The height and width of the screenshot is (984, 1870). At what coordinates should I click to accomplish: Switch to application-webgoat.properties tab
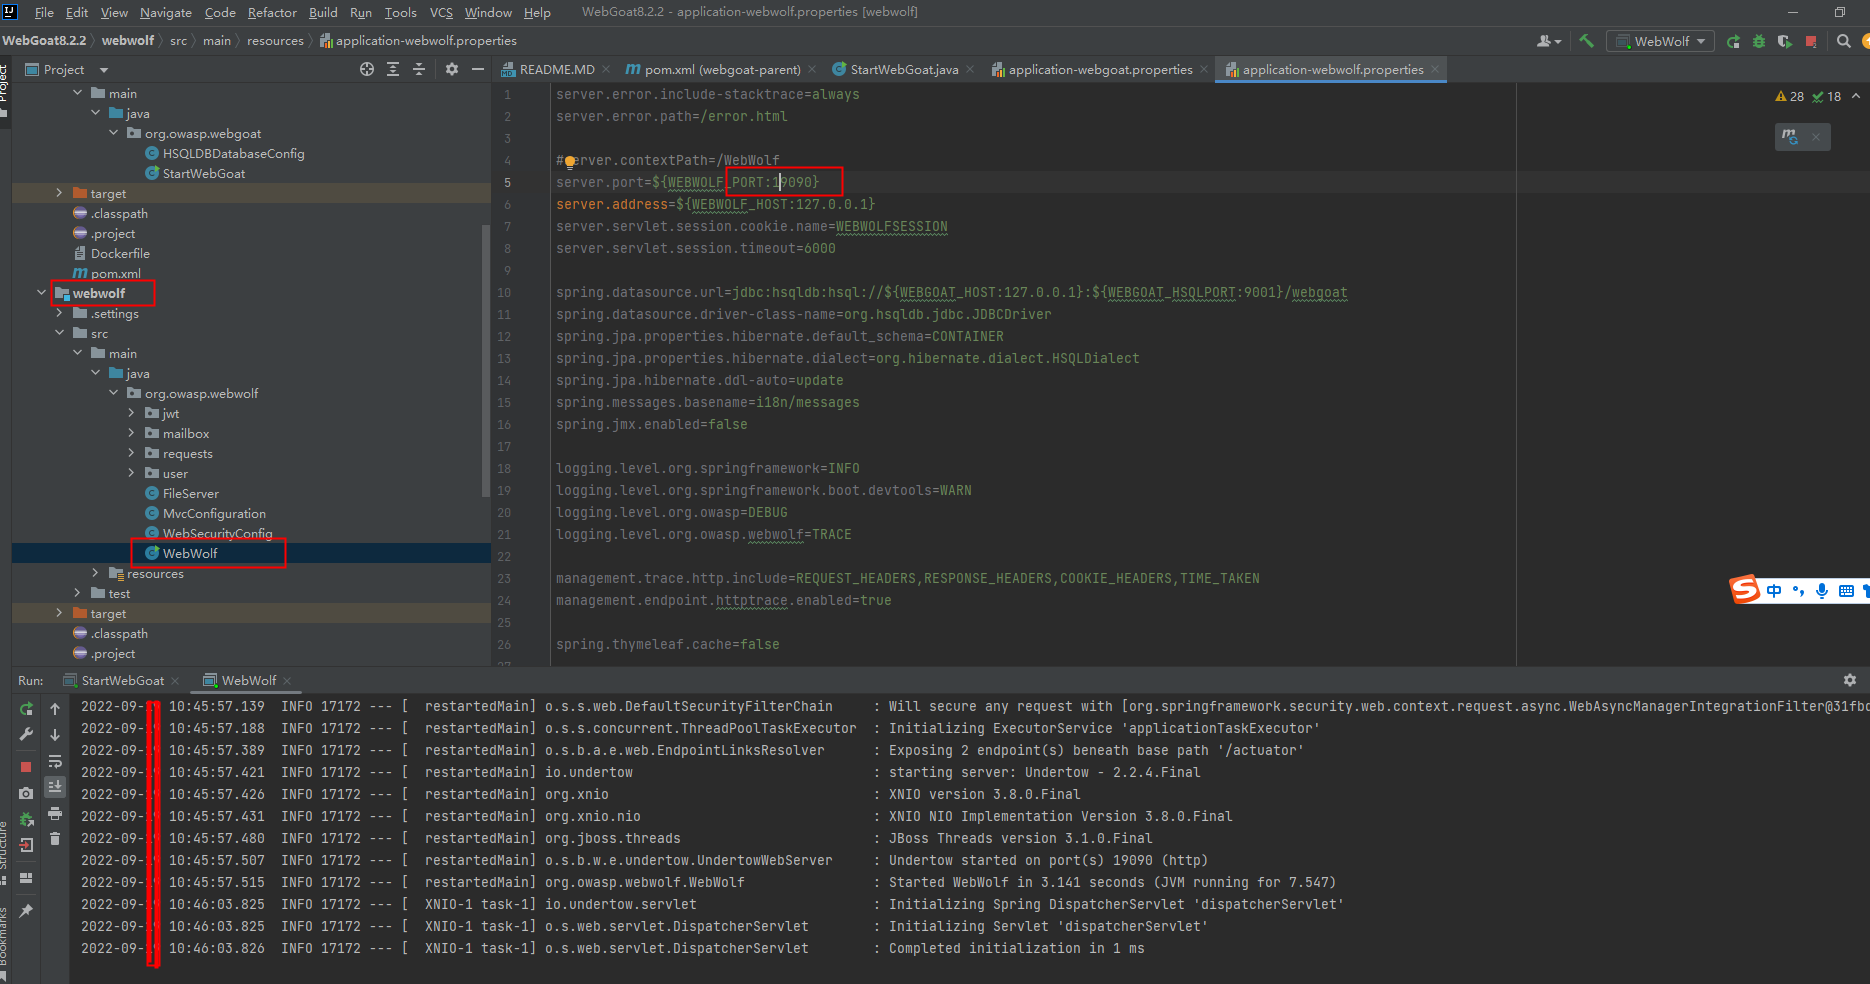pos(1100,69)
